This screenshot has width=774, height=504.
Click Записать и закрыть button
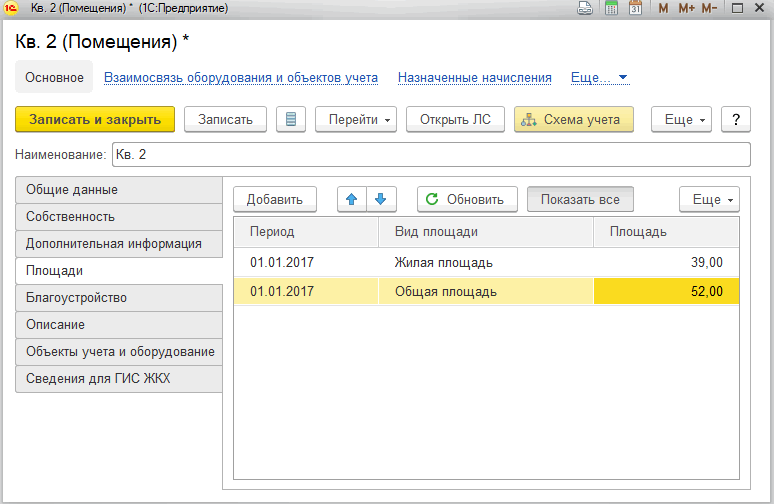click(x=95, y=119)
